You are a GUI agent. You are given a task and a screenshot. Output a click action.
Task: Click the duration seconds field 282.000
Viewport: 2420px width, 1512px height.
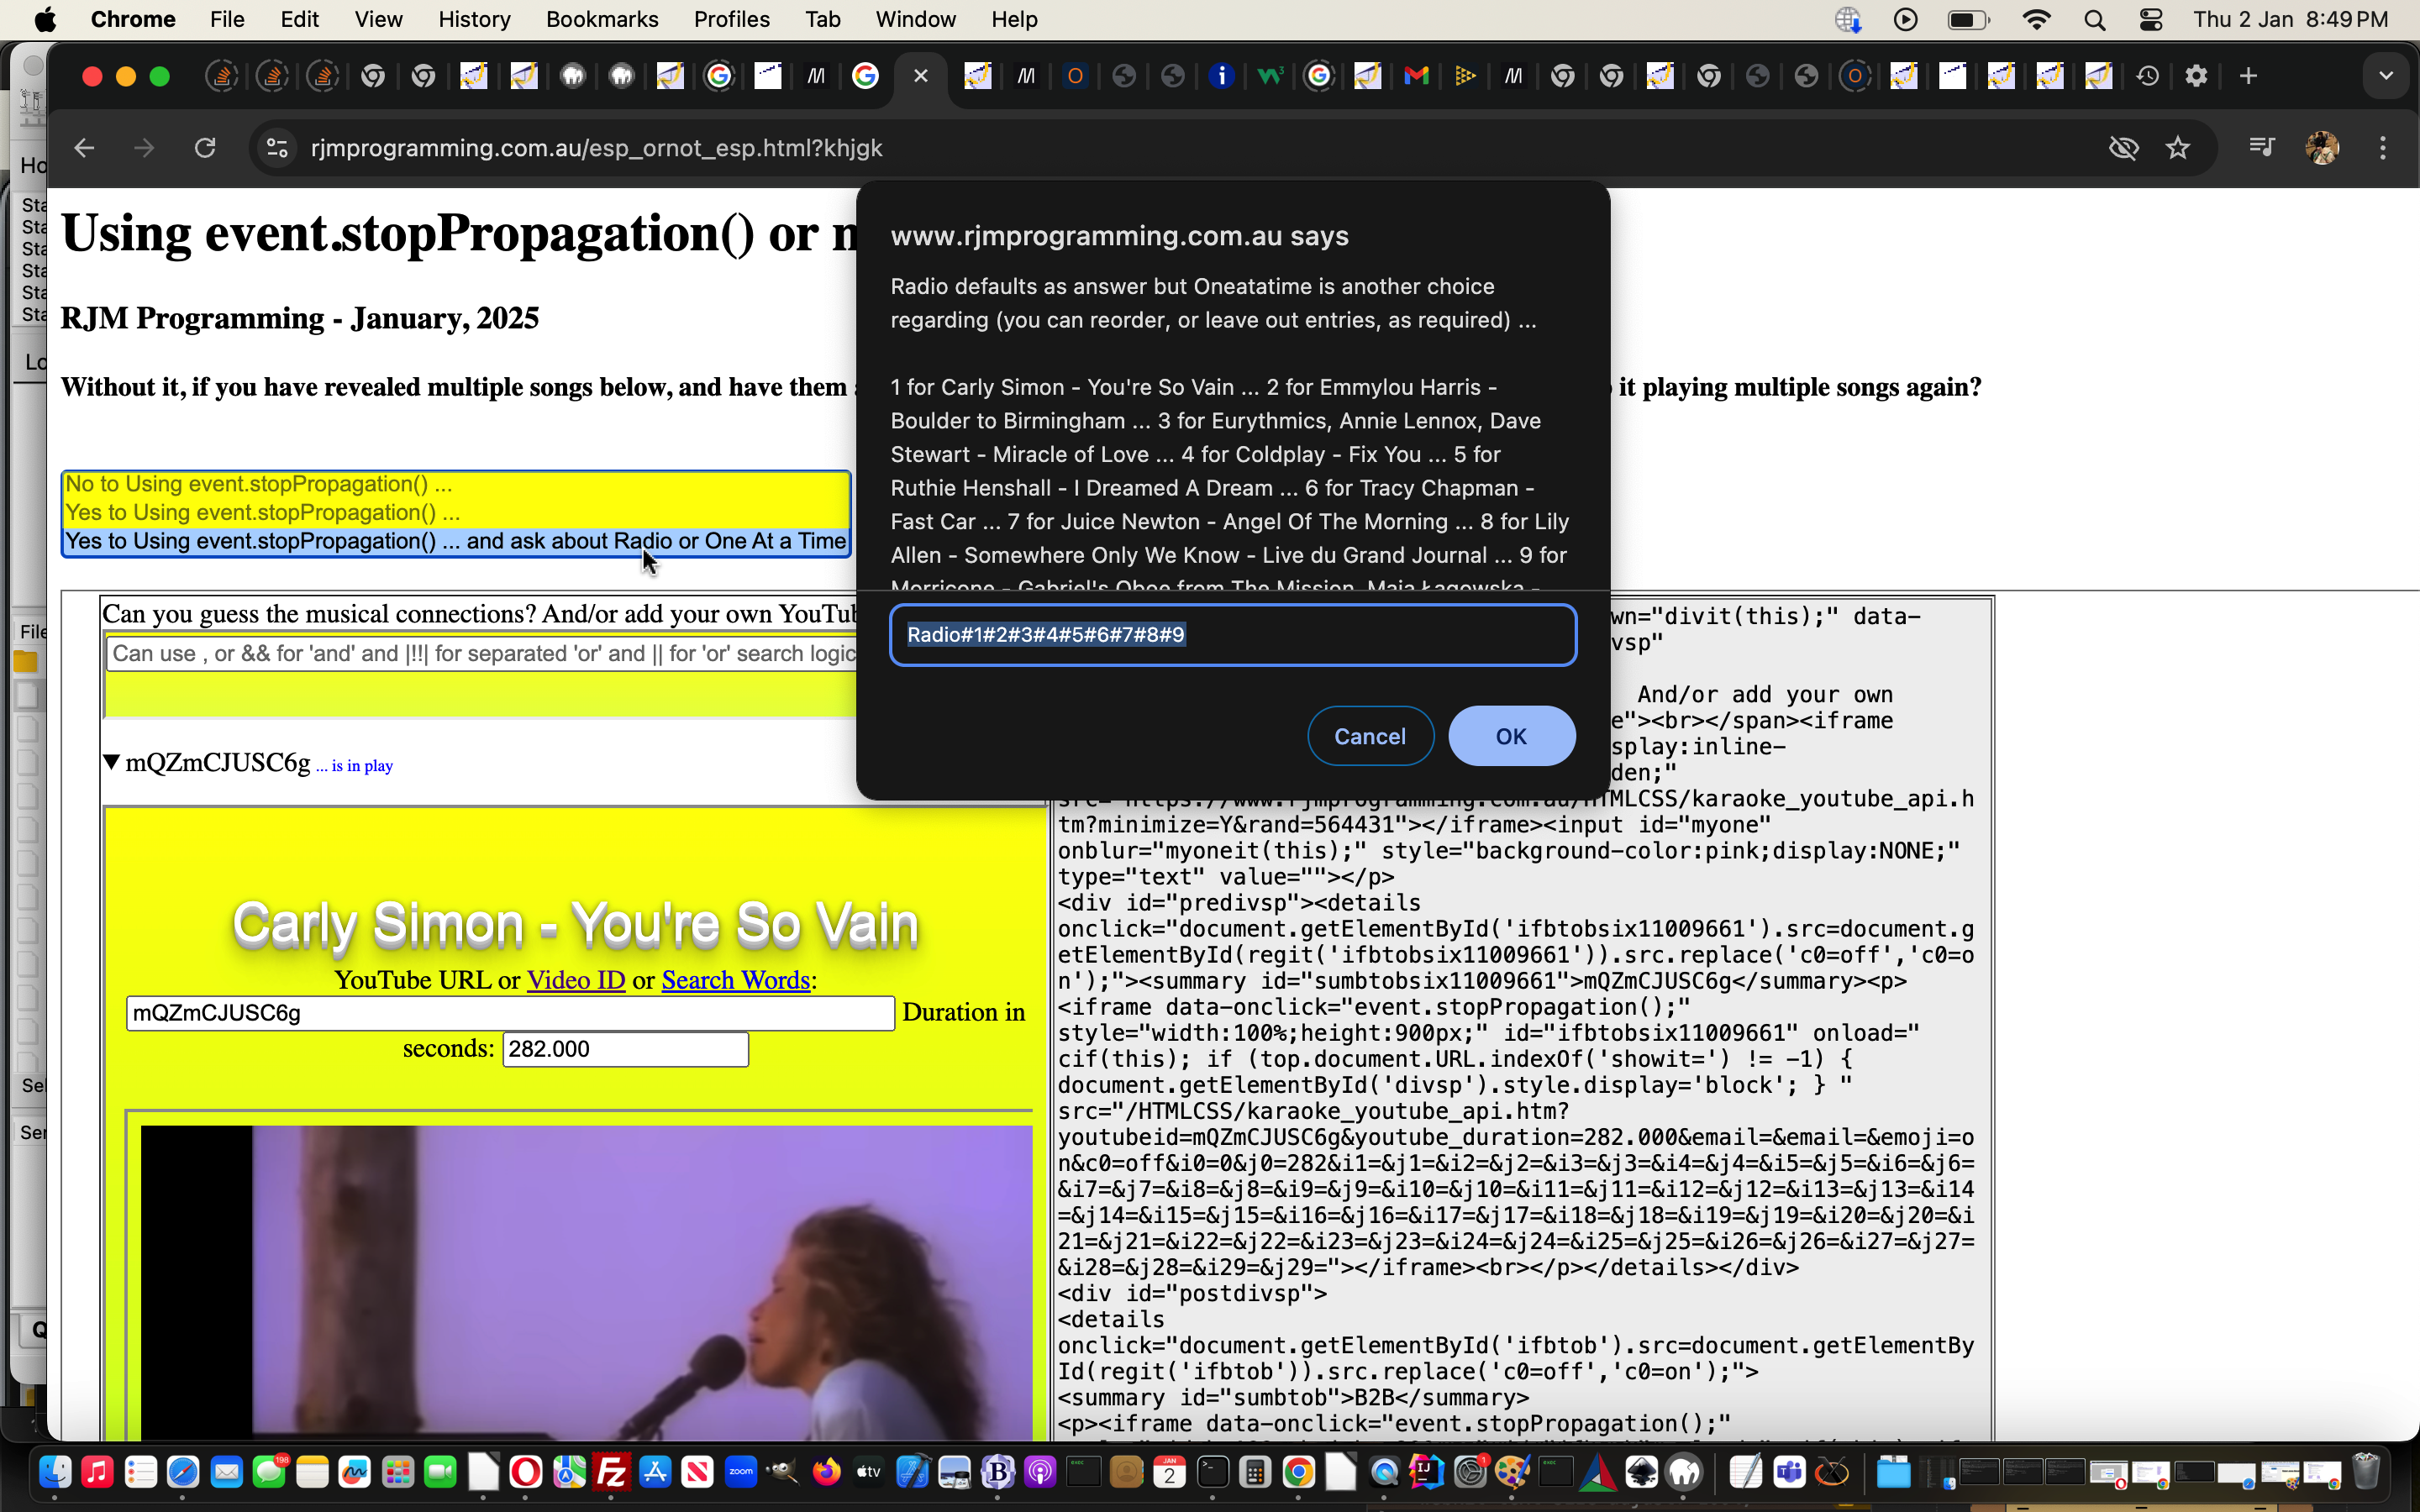(x=626, y=1049)
